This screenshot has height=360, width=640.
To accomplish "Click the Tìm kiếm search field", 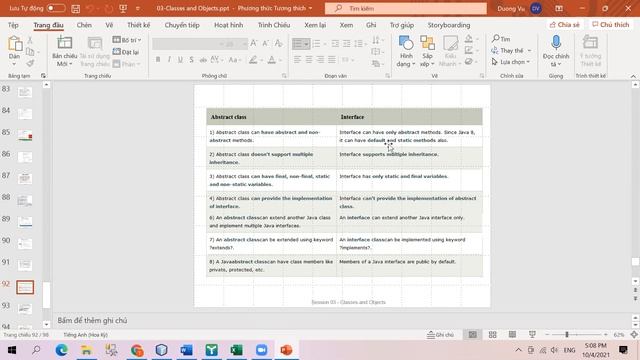I will [406, 8].
